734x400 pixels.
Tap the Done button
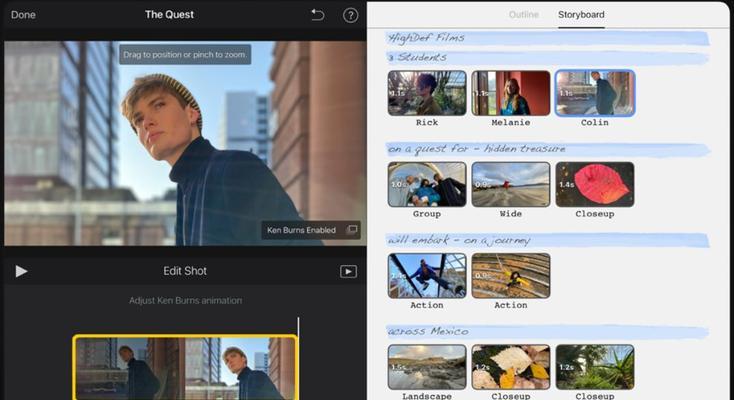pos(23,15)
